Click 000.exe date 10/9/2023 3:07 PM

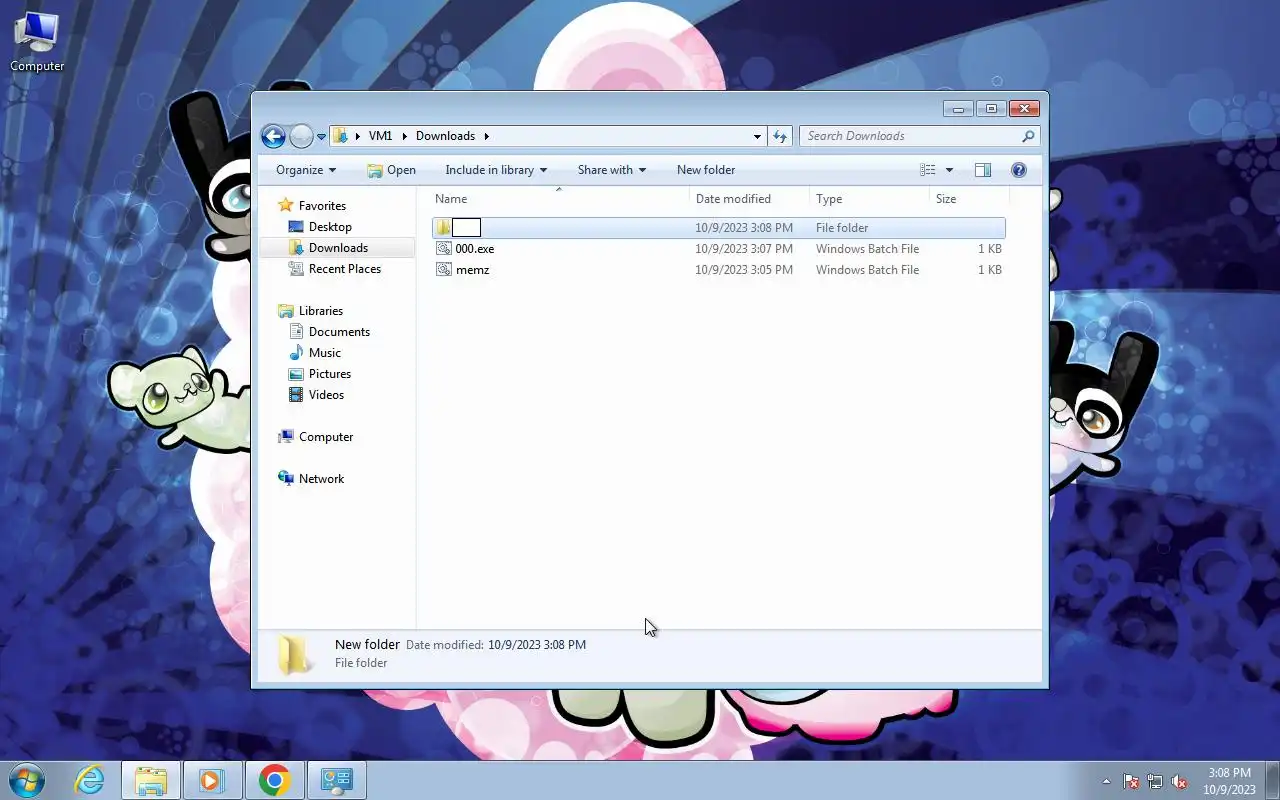click(744, 249)
